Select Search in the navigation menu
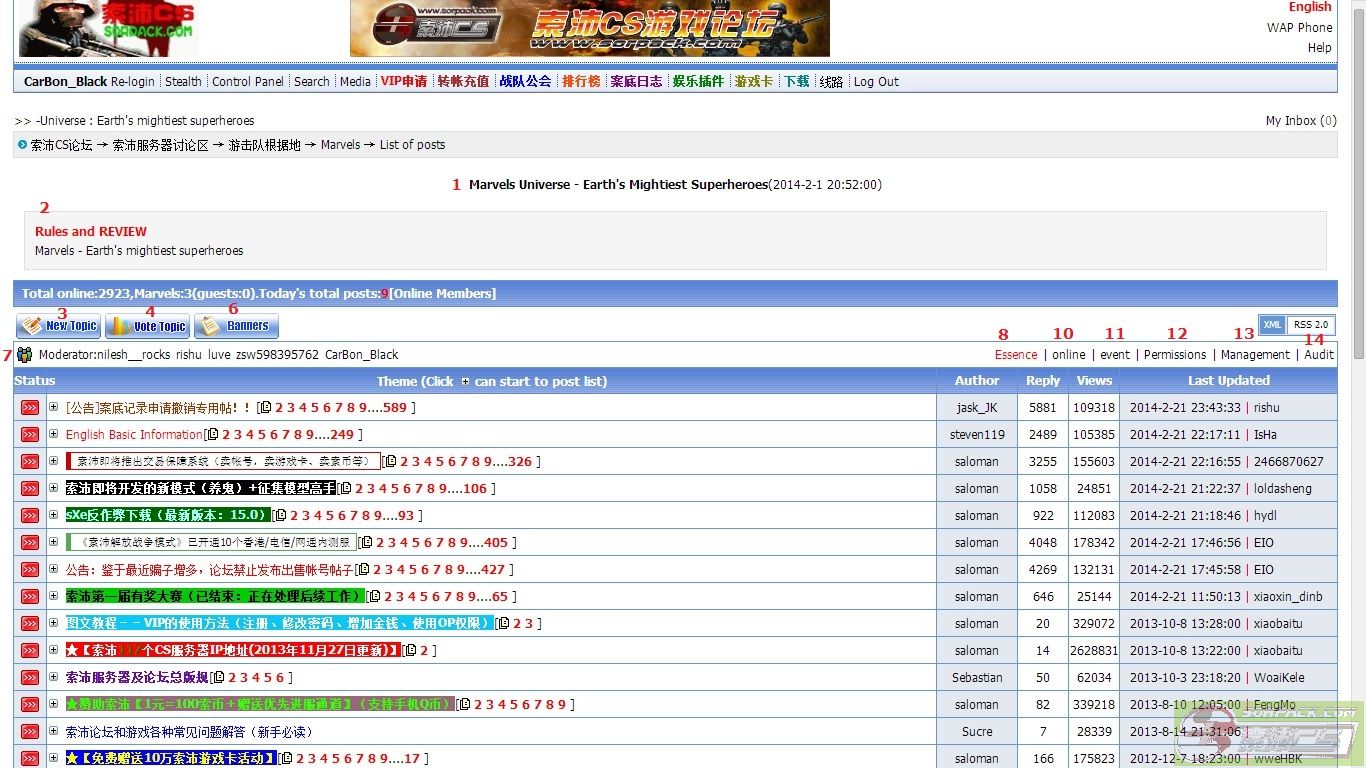1366x768 pixels. [311, 82]
